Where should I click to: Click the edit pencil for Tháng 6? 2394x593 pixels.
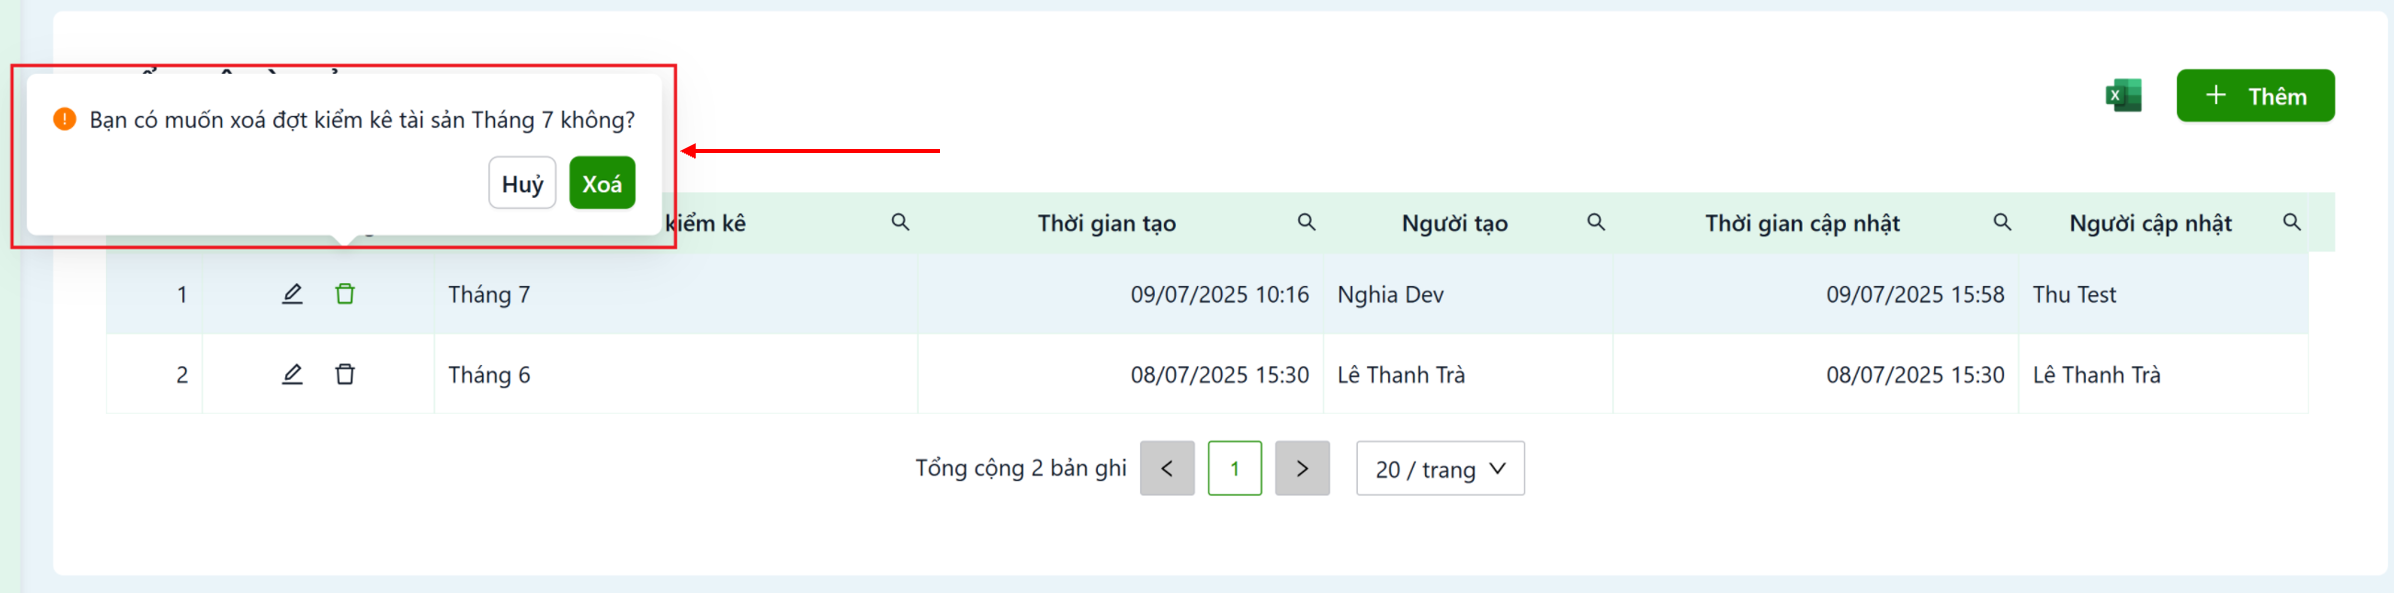(x=292, y=374)
